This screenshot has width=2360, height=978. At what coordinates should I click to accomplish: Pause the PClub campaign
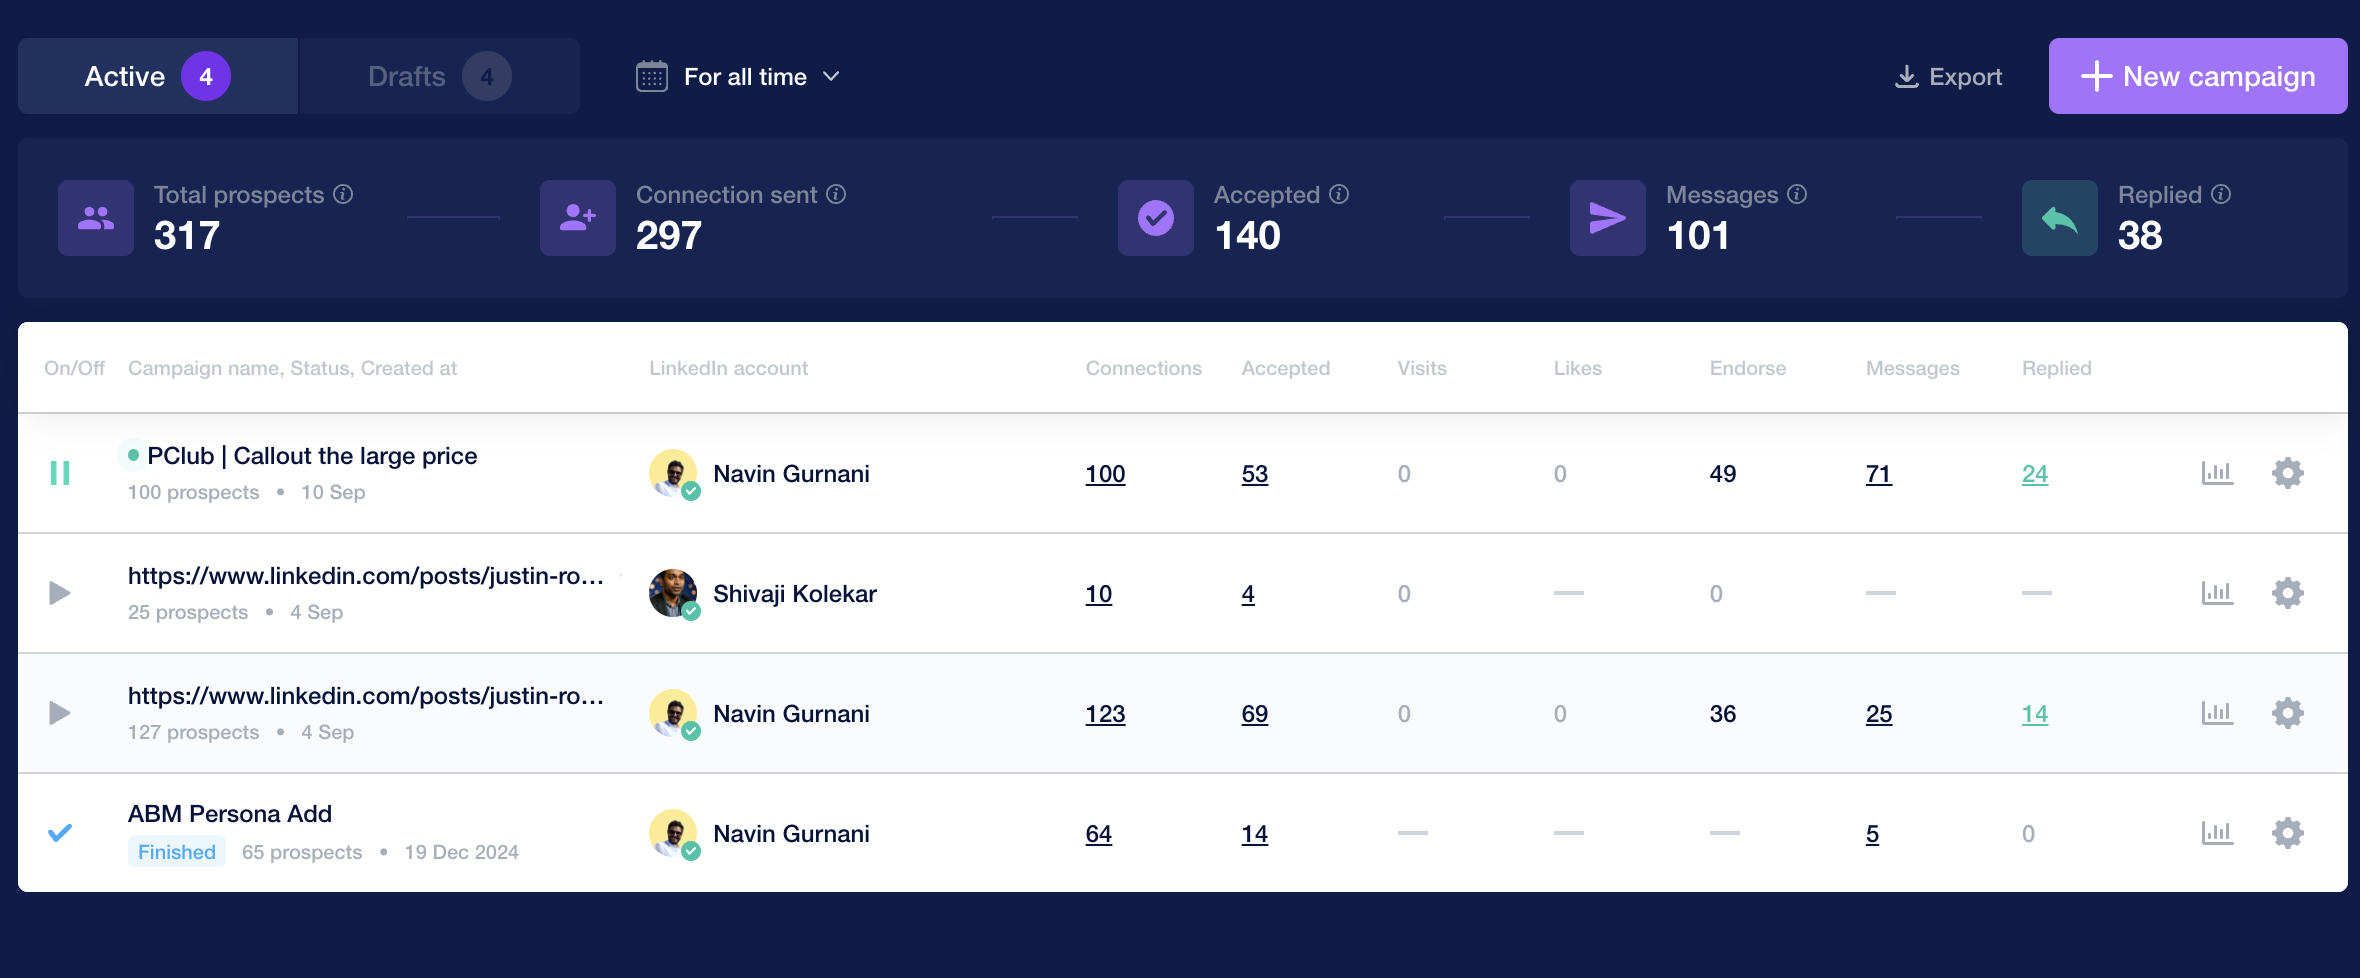pyautogui.click(x=60, y=473)
